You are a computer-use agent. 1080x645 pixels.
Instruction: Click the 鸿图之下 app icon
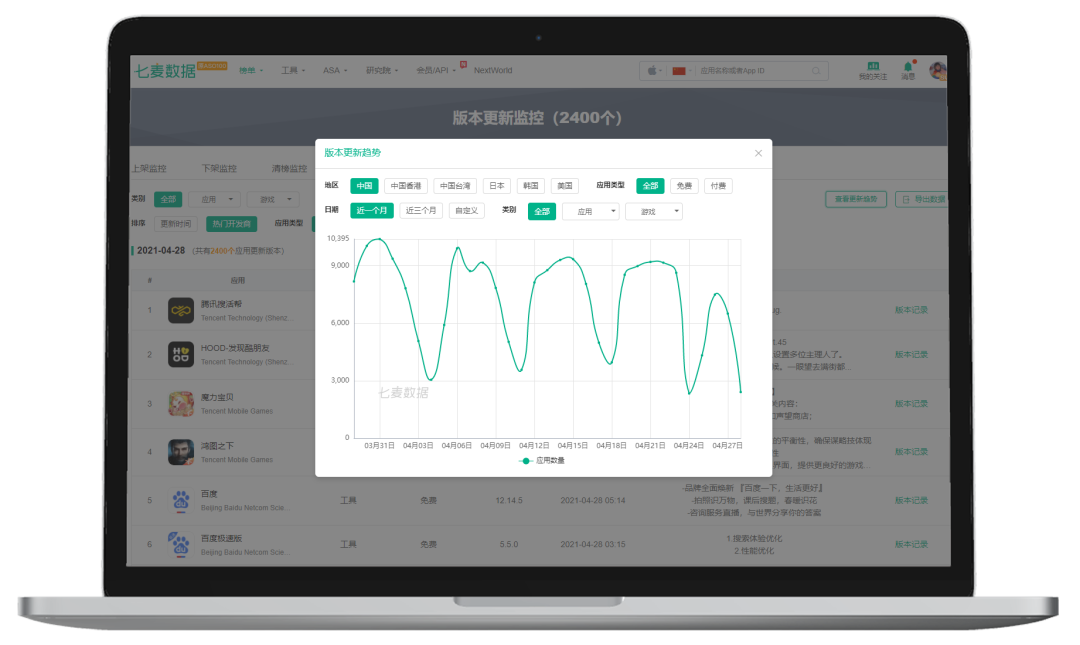180,452
